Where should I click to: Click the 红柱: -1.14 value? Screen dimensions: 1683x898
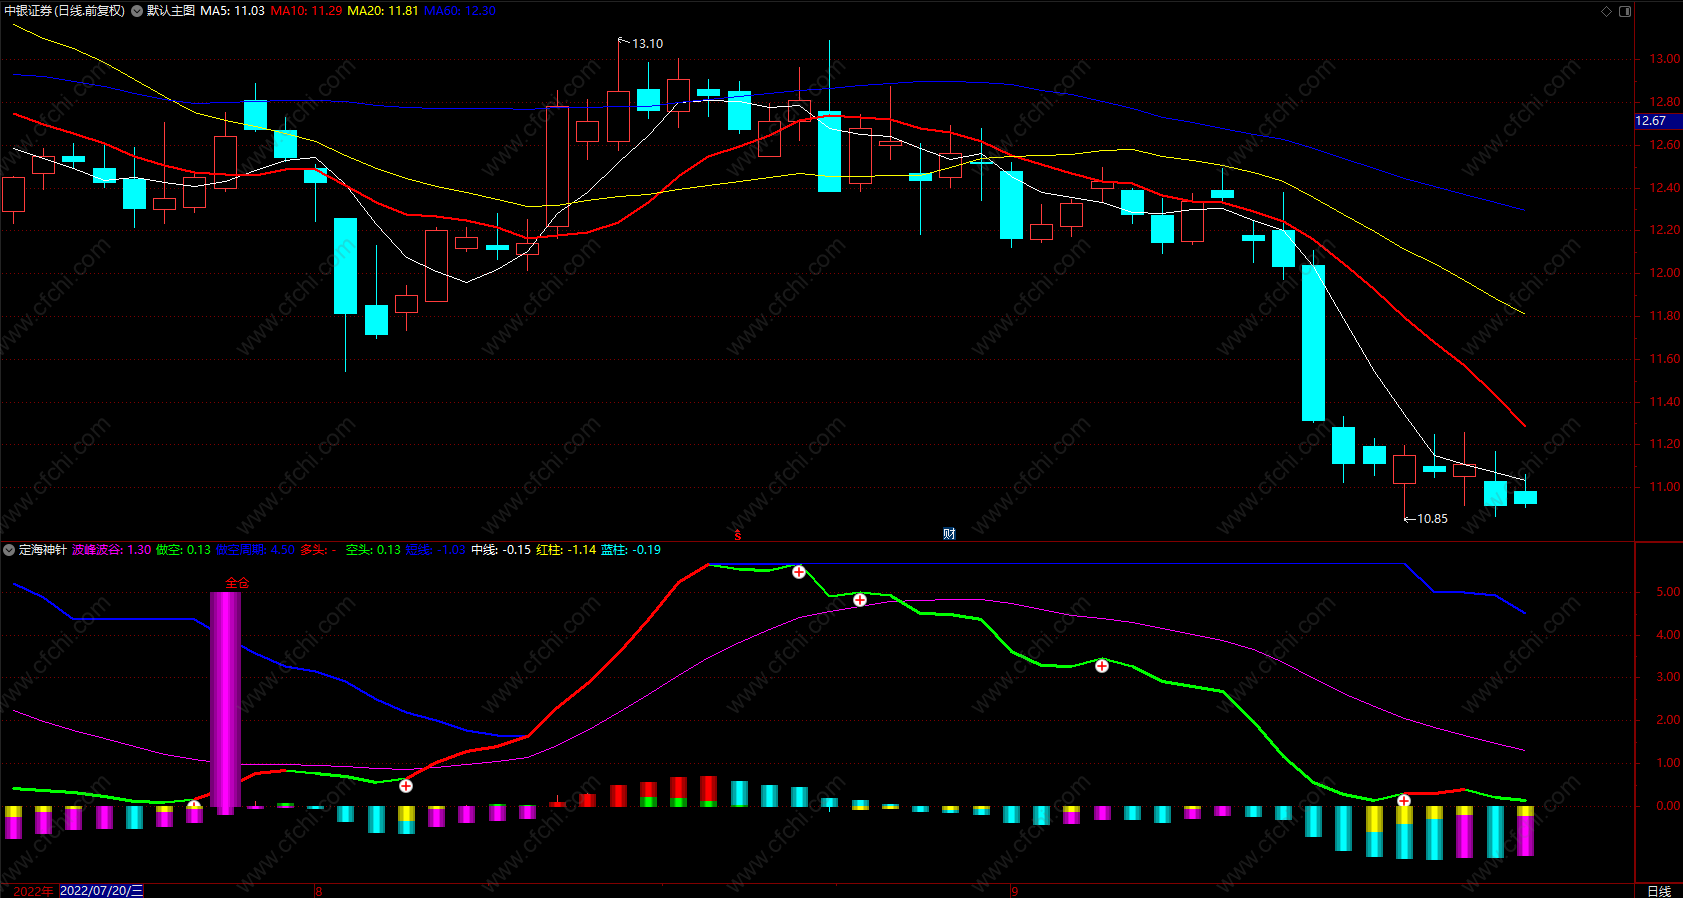tap(566, 550)
